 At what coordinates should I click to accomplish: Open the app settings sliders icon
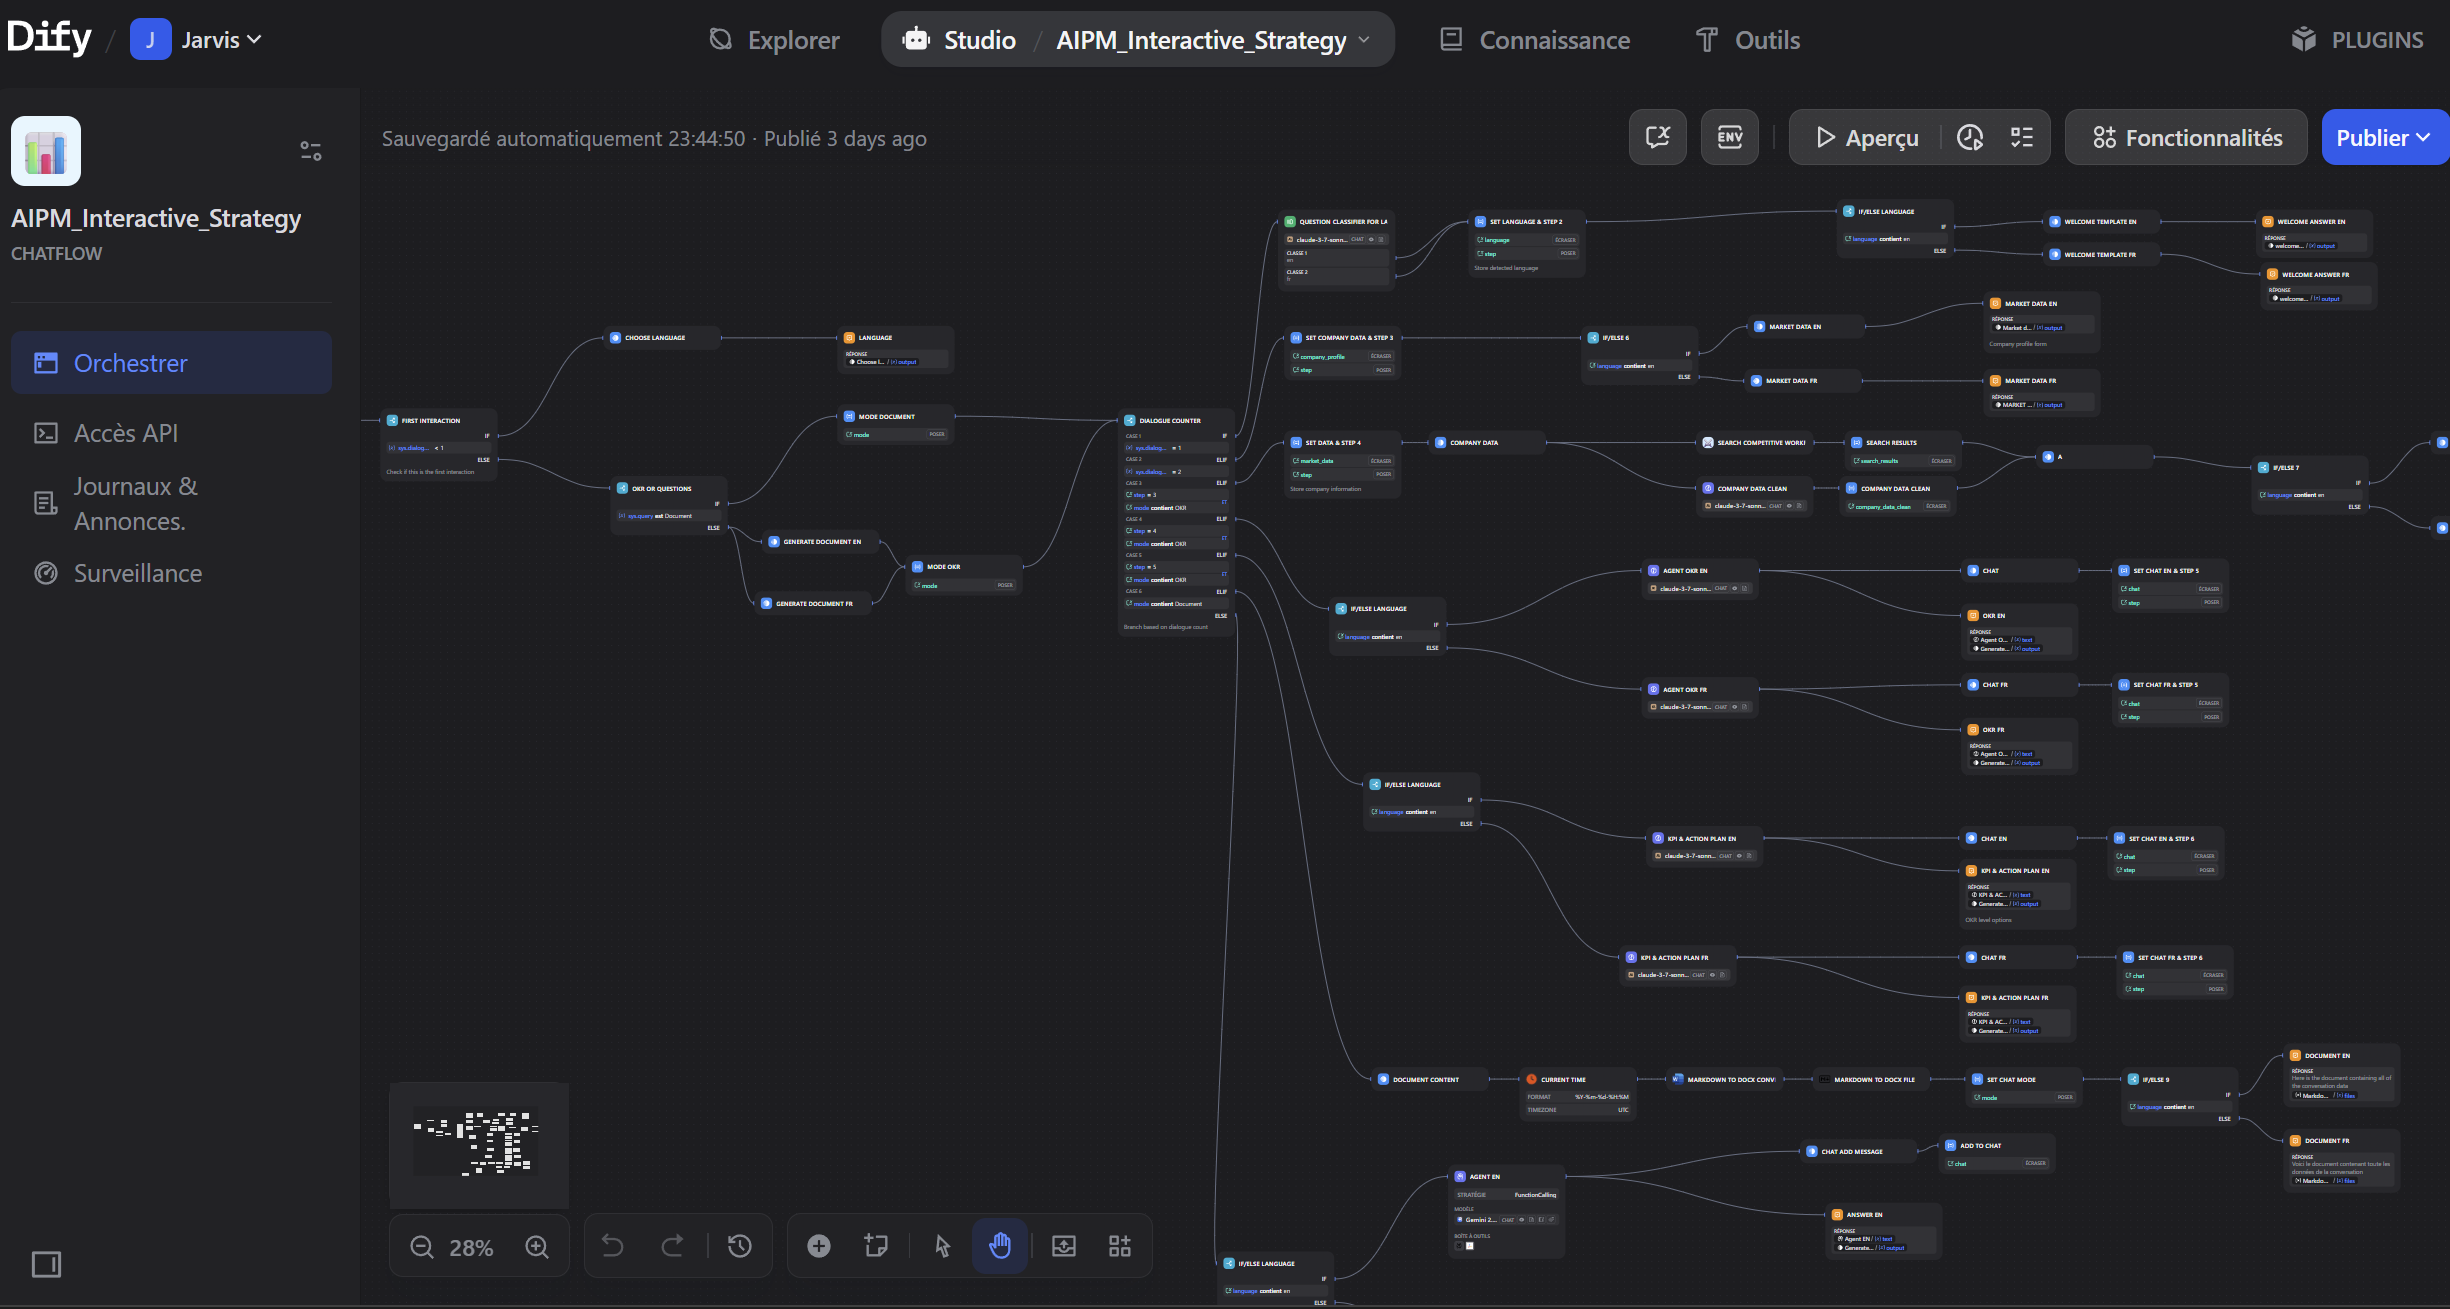[x=311, y=151]
